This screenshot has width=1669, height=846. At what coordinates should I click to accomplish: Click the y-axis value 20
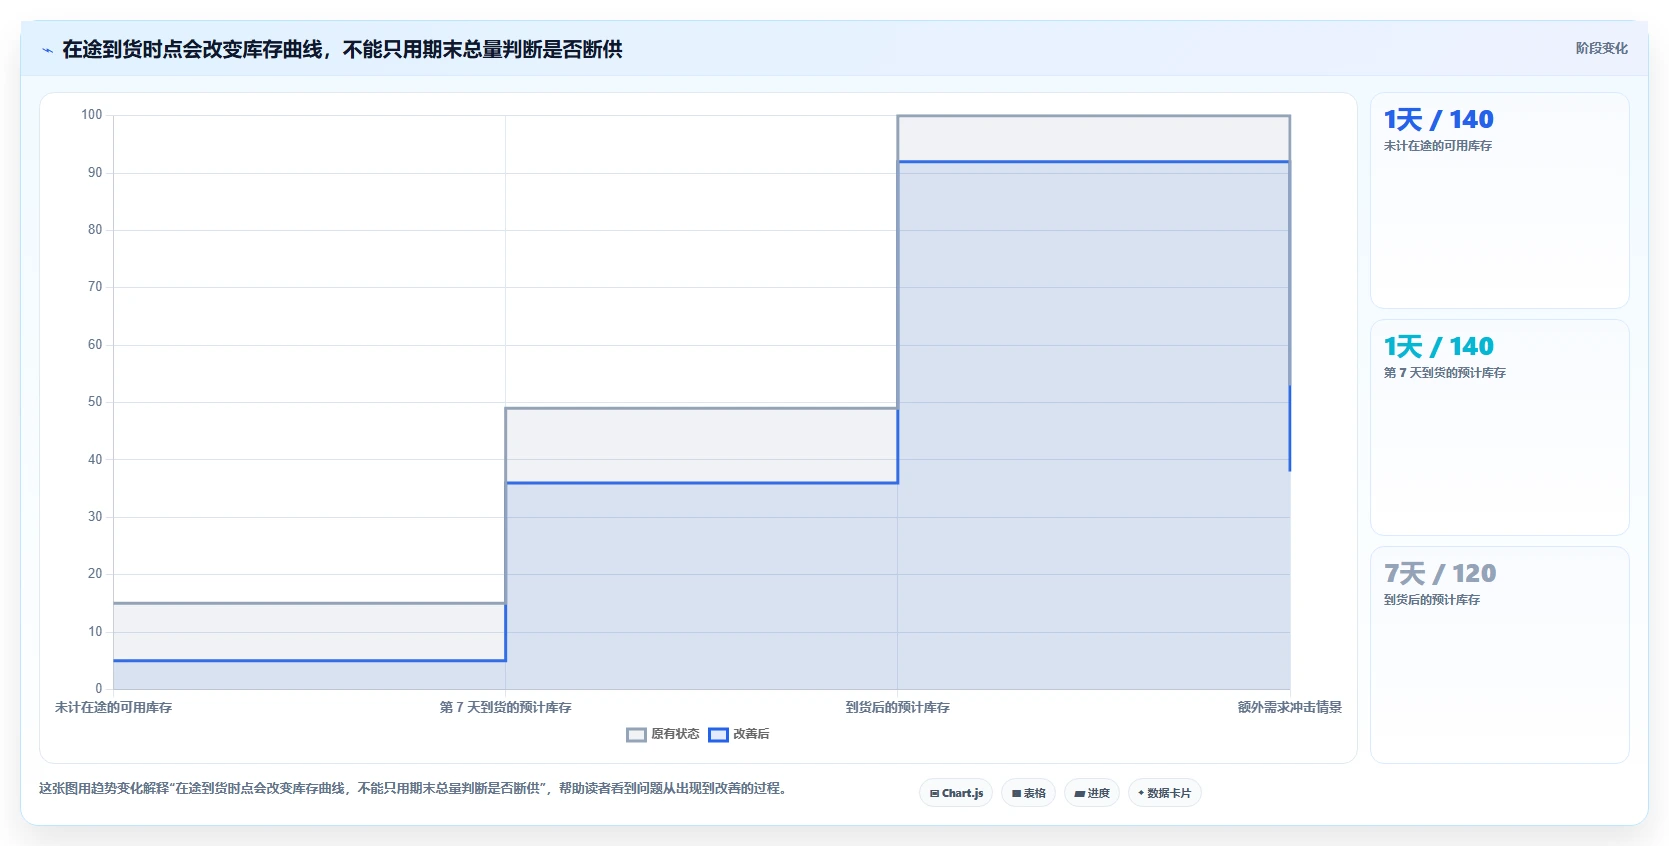[95, 574]
